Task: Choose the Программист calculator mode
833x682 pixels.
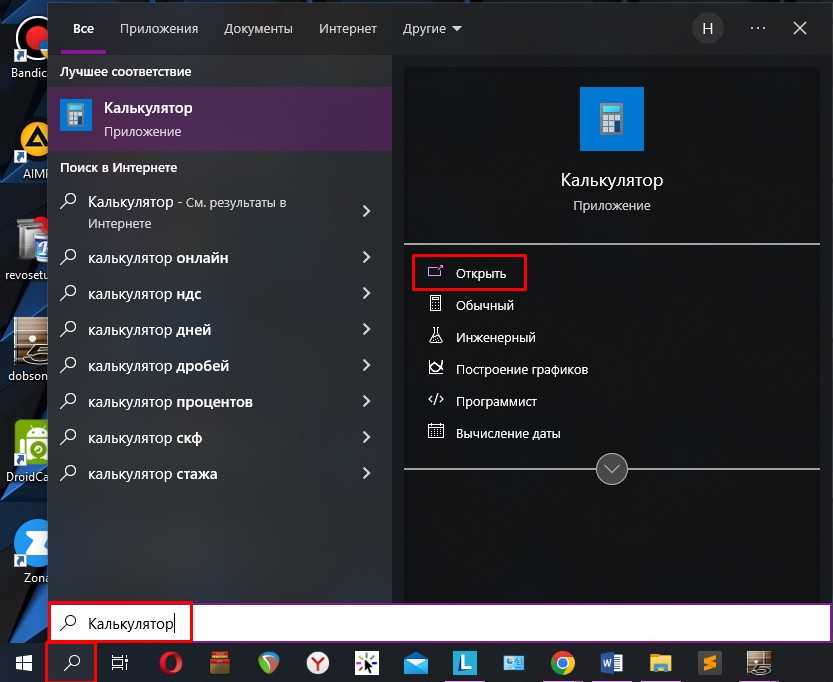Action: [x=496, y=401]
